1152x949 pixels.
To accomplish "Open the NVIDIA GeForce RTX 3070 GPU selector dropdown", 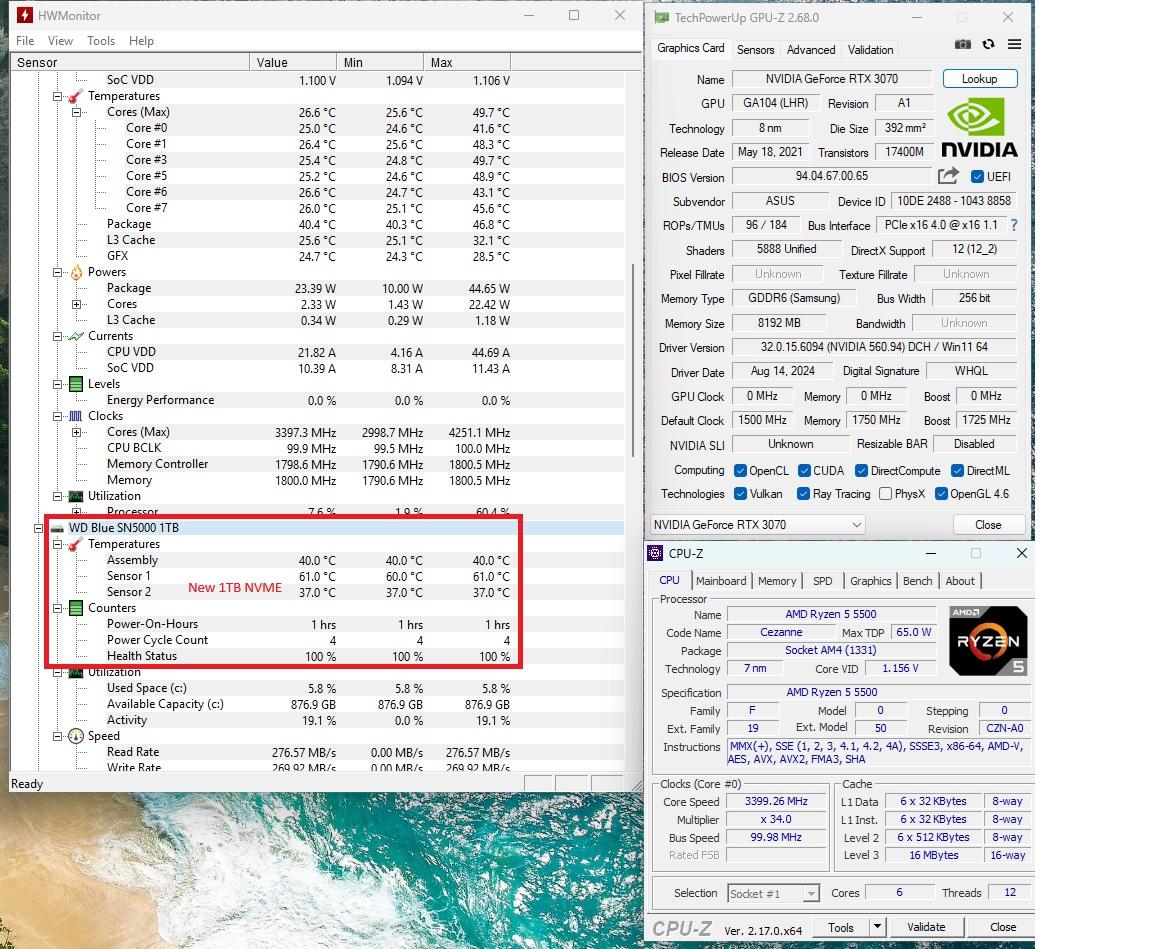I will click(x=757, y=524).
